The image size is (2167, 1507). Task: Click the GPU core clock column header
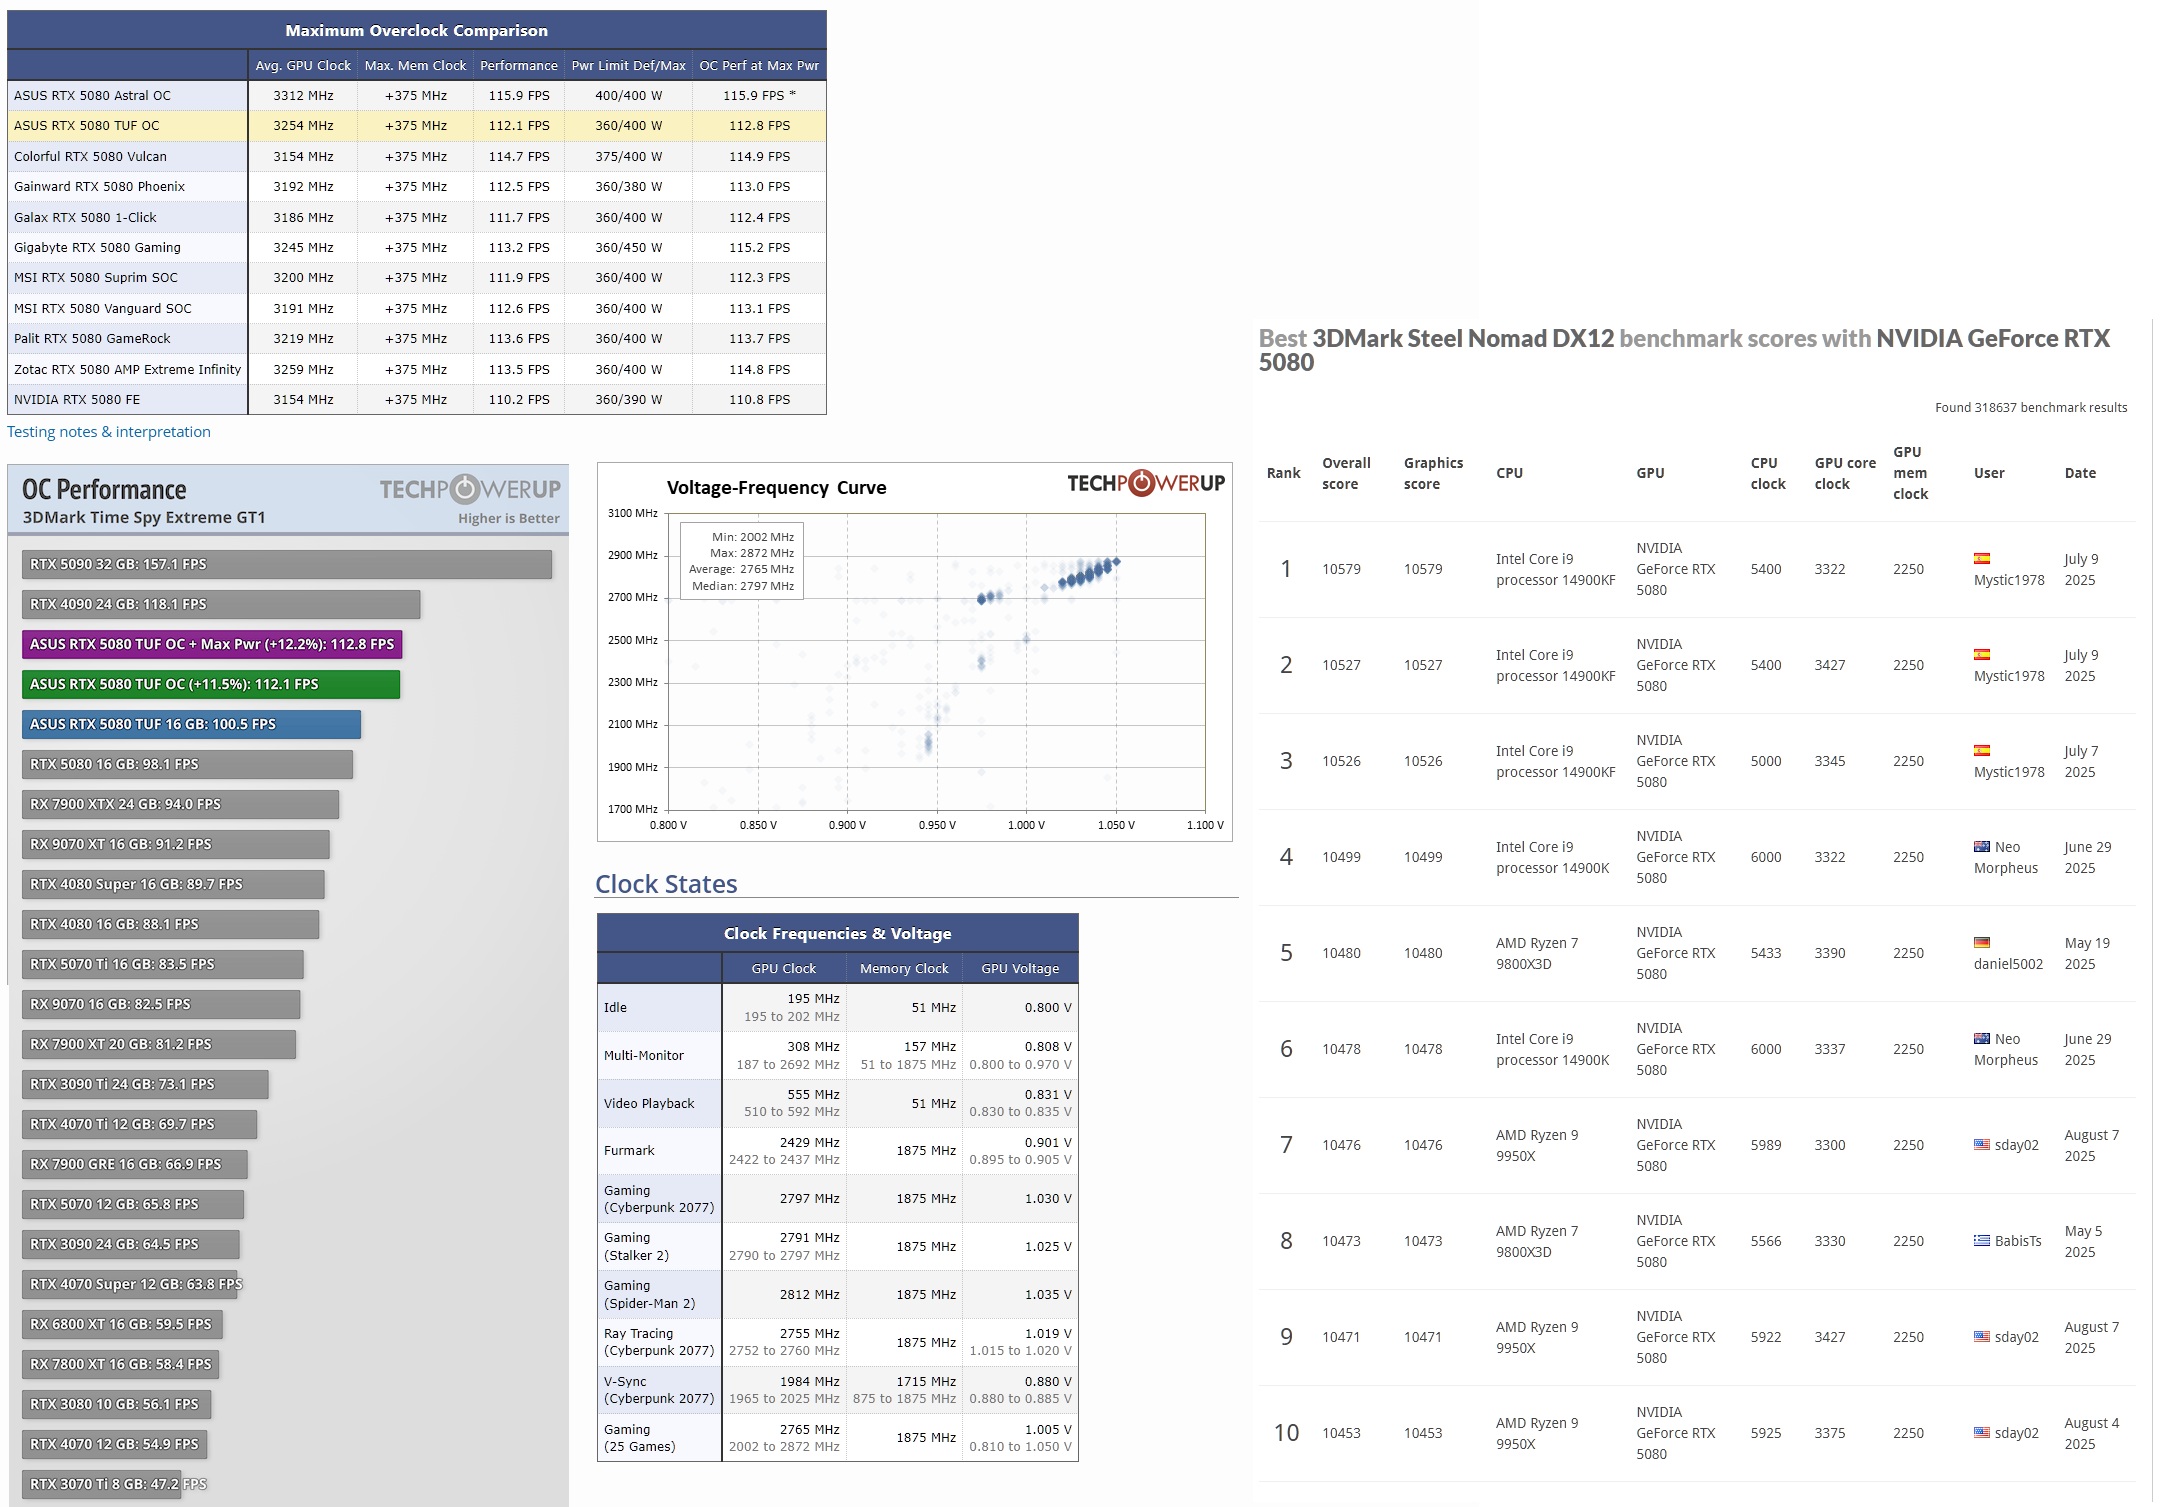1845,473
